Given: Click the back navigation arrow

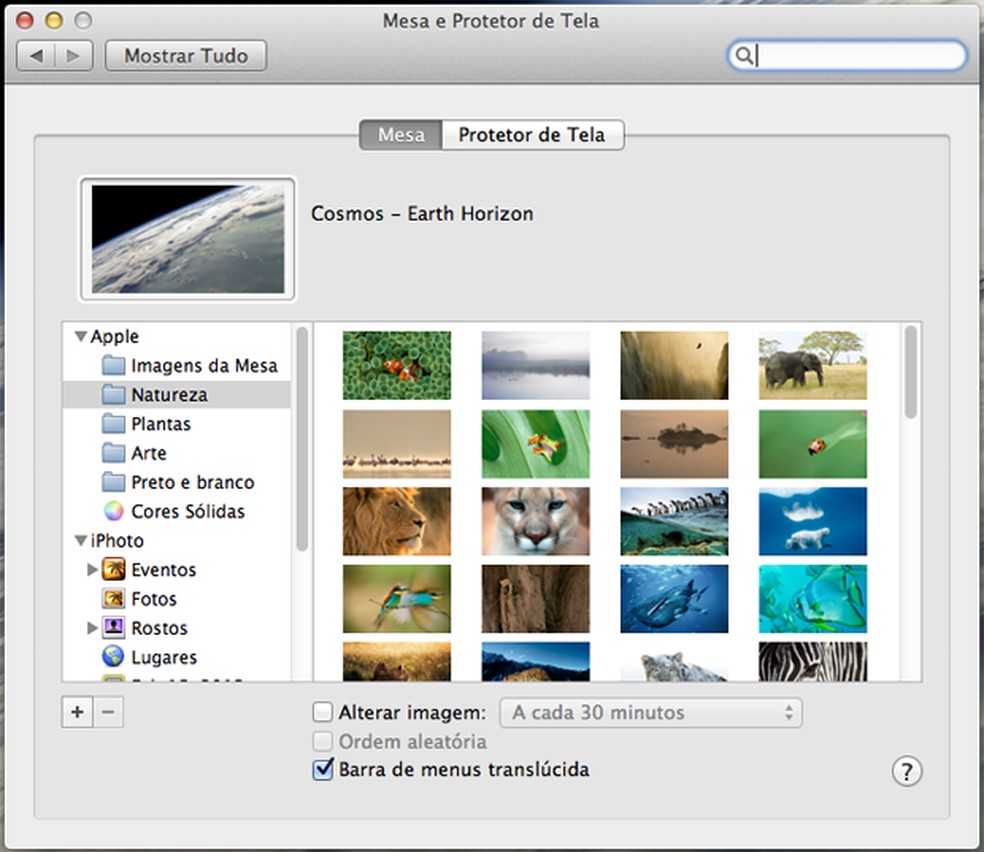Looking at the screenshot, I should [37, 56].
